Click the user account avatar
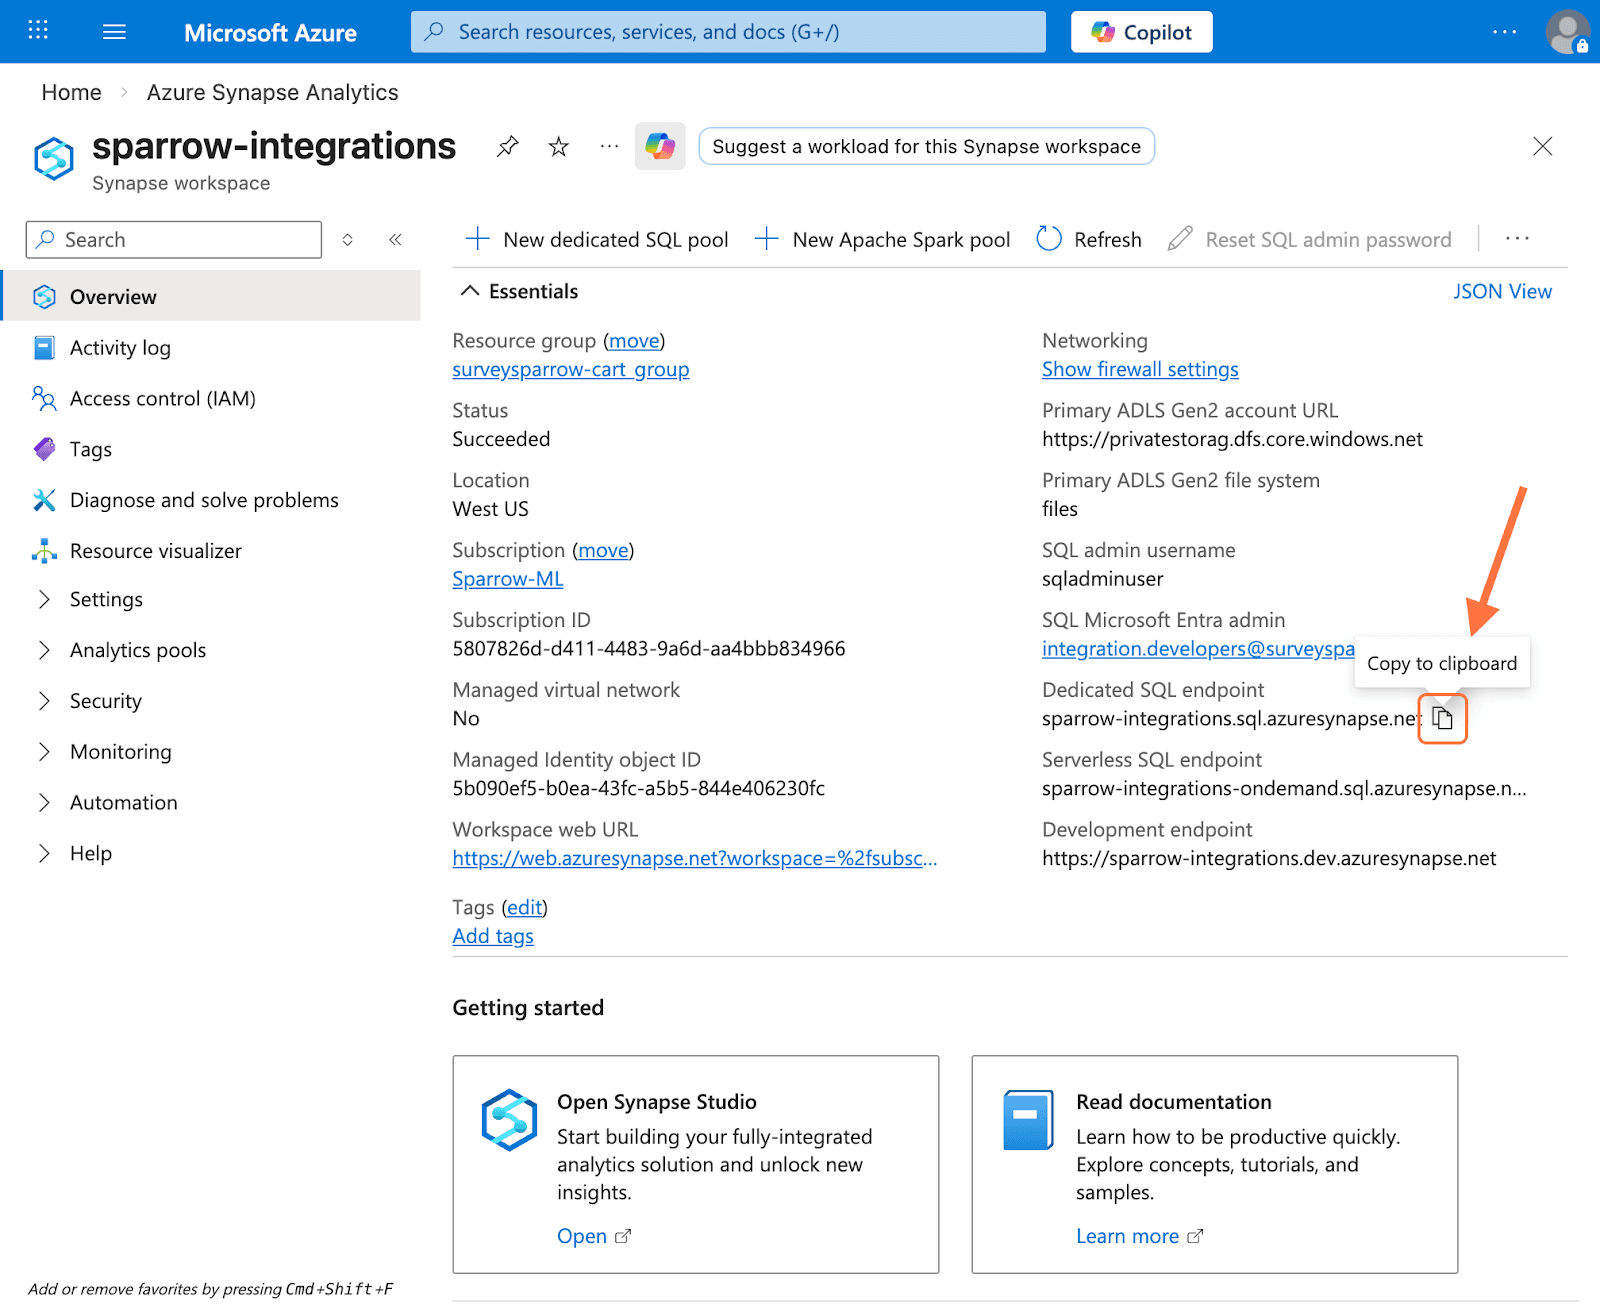Viewport: 1600px width, 1305px height. click(x=1566, y=32)
